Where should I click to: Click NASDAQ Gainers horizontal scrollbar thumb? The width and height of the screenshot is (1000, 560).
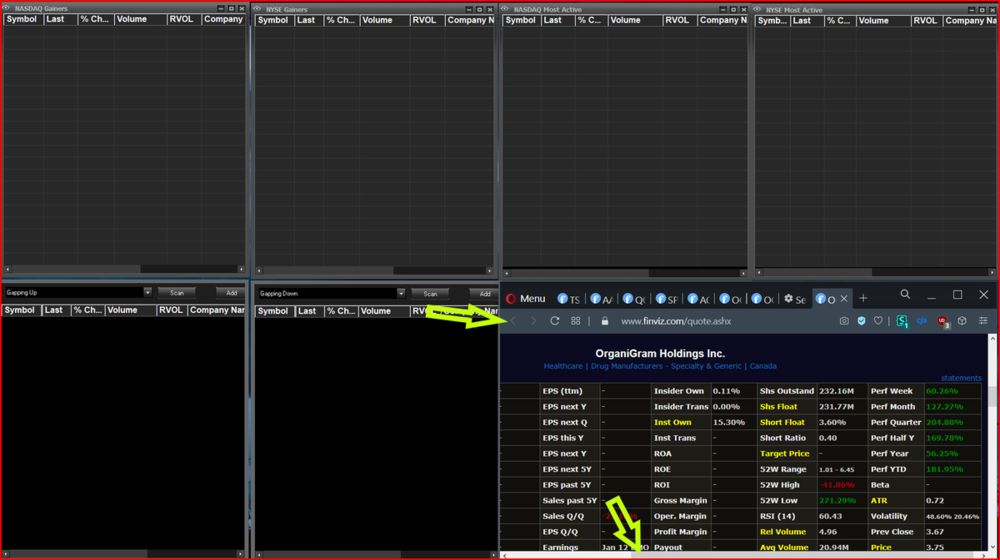click(x=76, y=269)
